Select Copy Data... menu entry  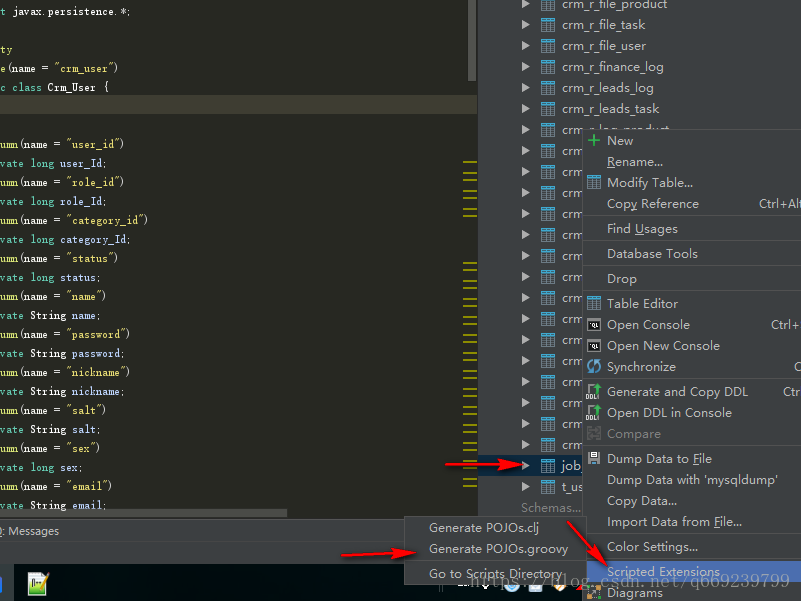click(692, 500)
